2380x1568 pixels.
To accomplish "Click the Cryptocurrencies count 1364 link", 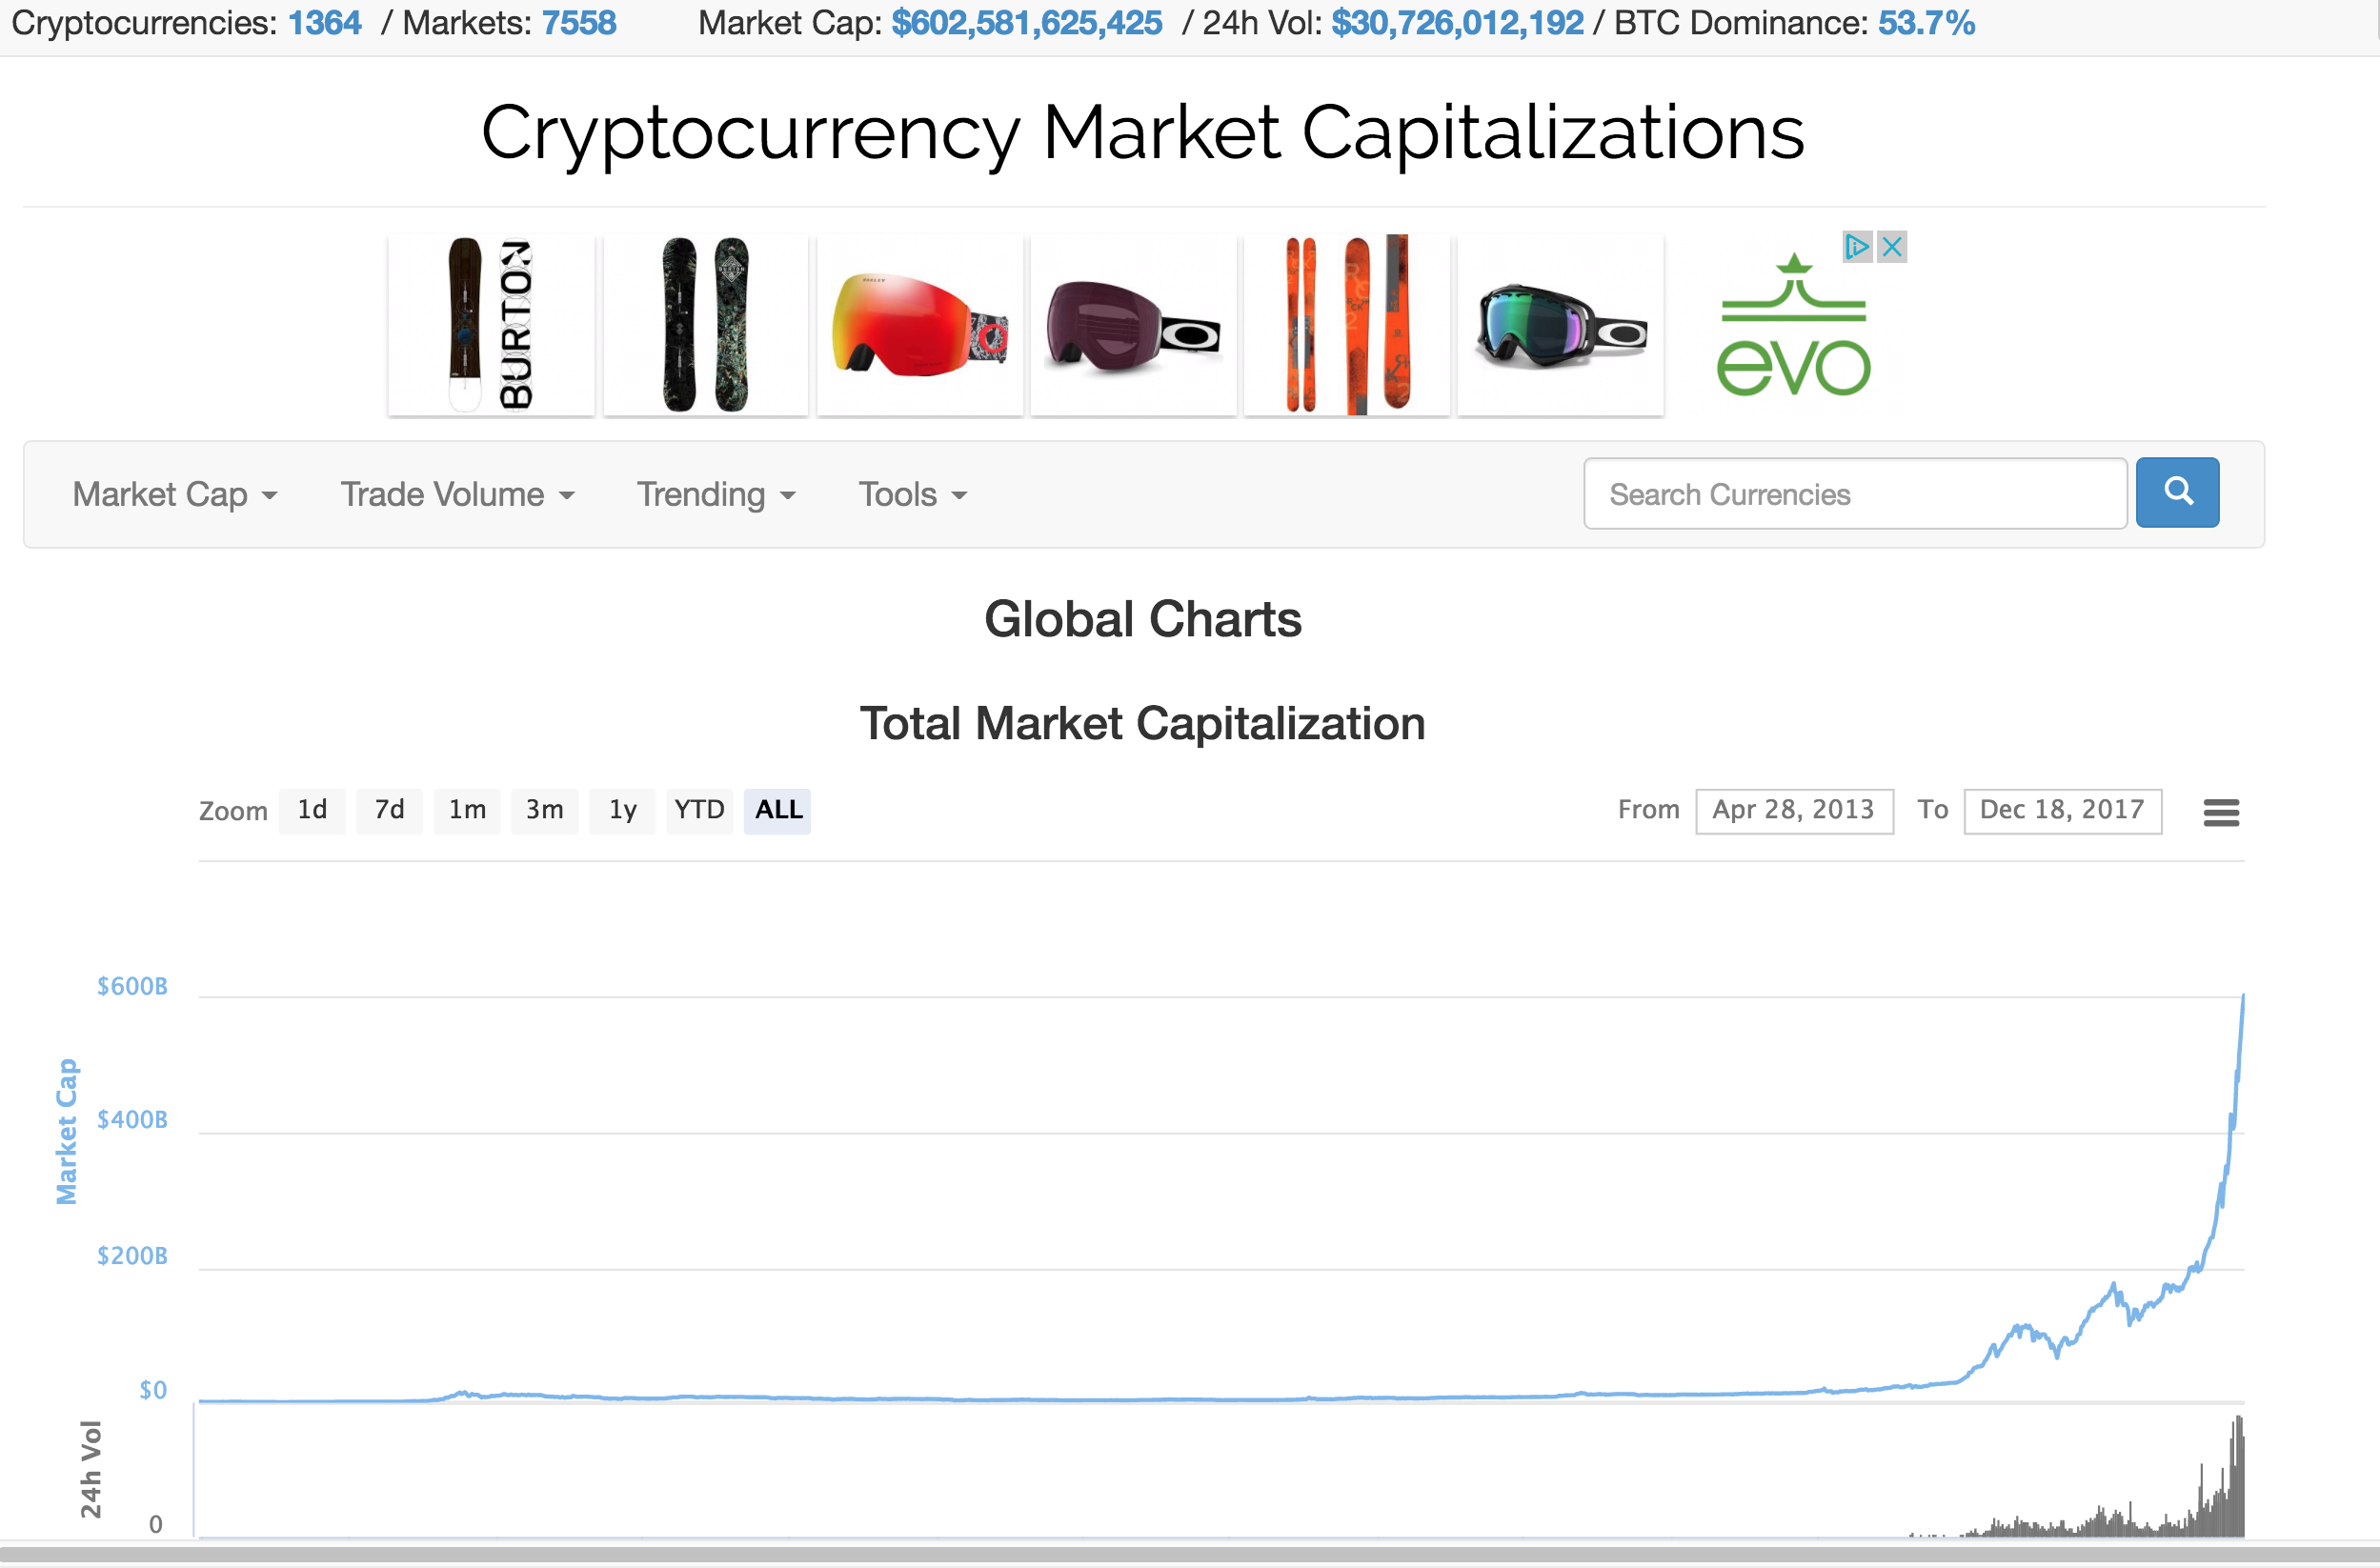I will tap(325, 23).
